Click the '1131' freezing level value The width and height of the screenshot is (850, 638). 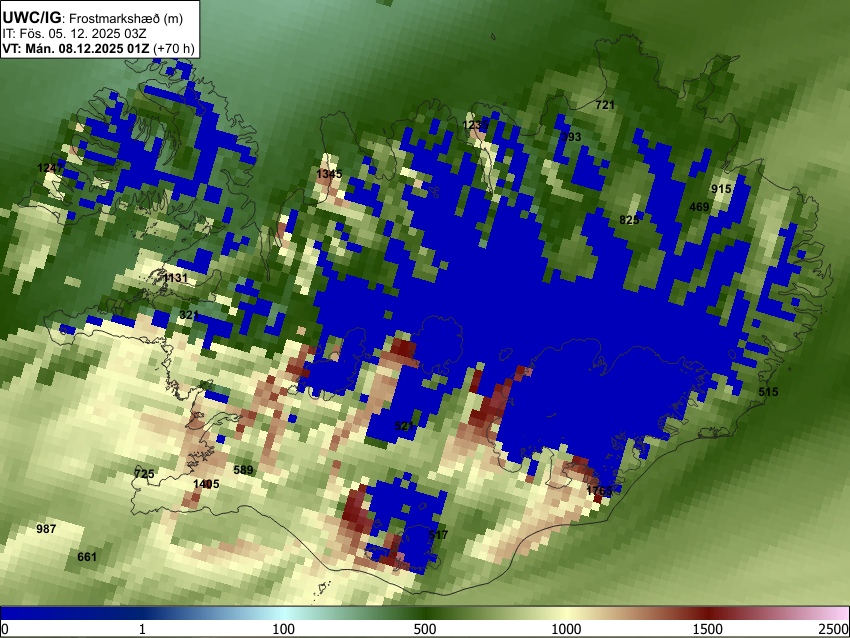click(x=176, y=278)
